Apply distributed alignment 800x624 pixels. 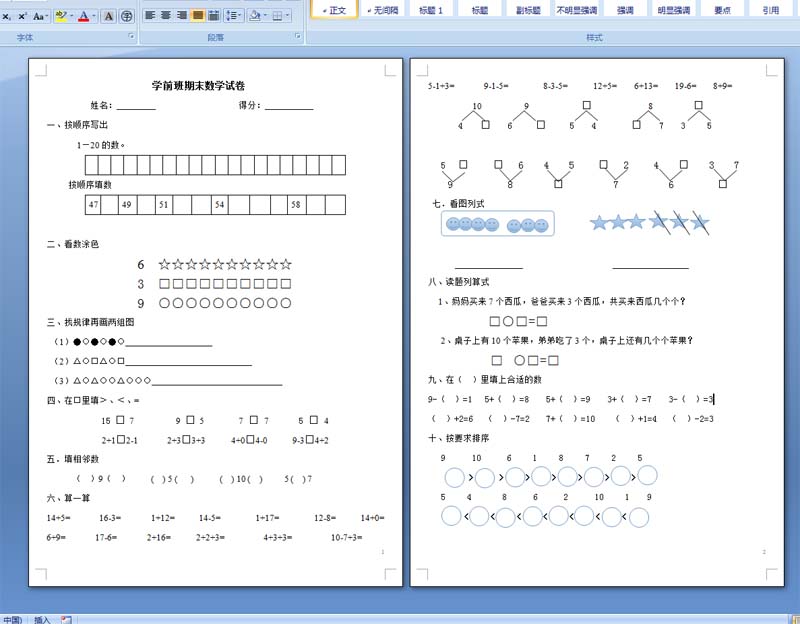point(214,15)
